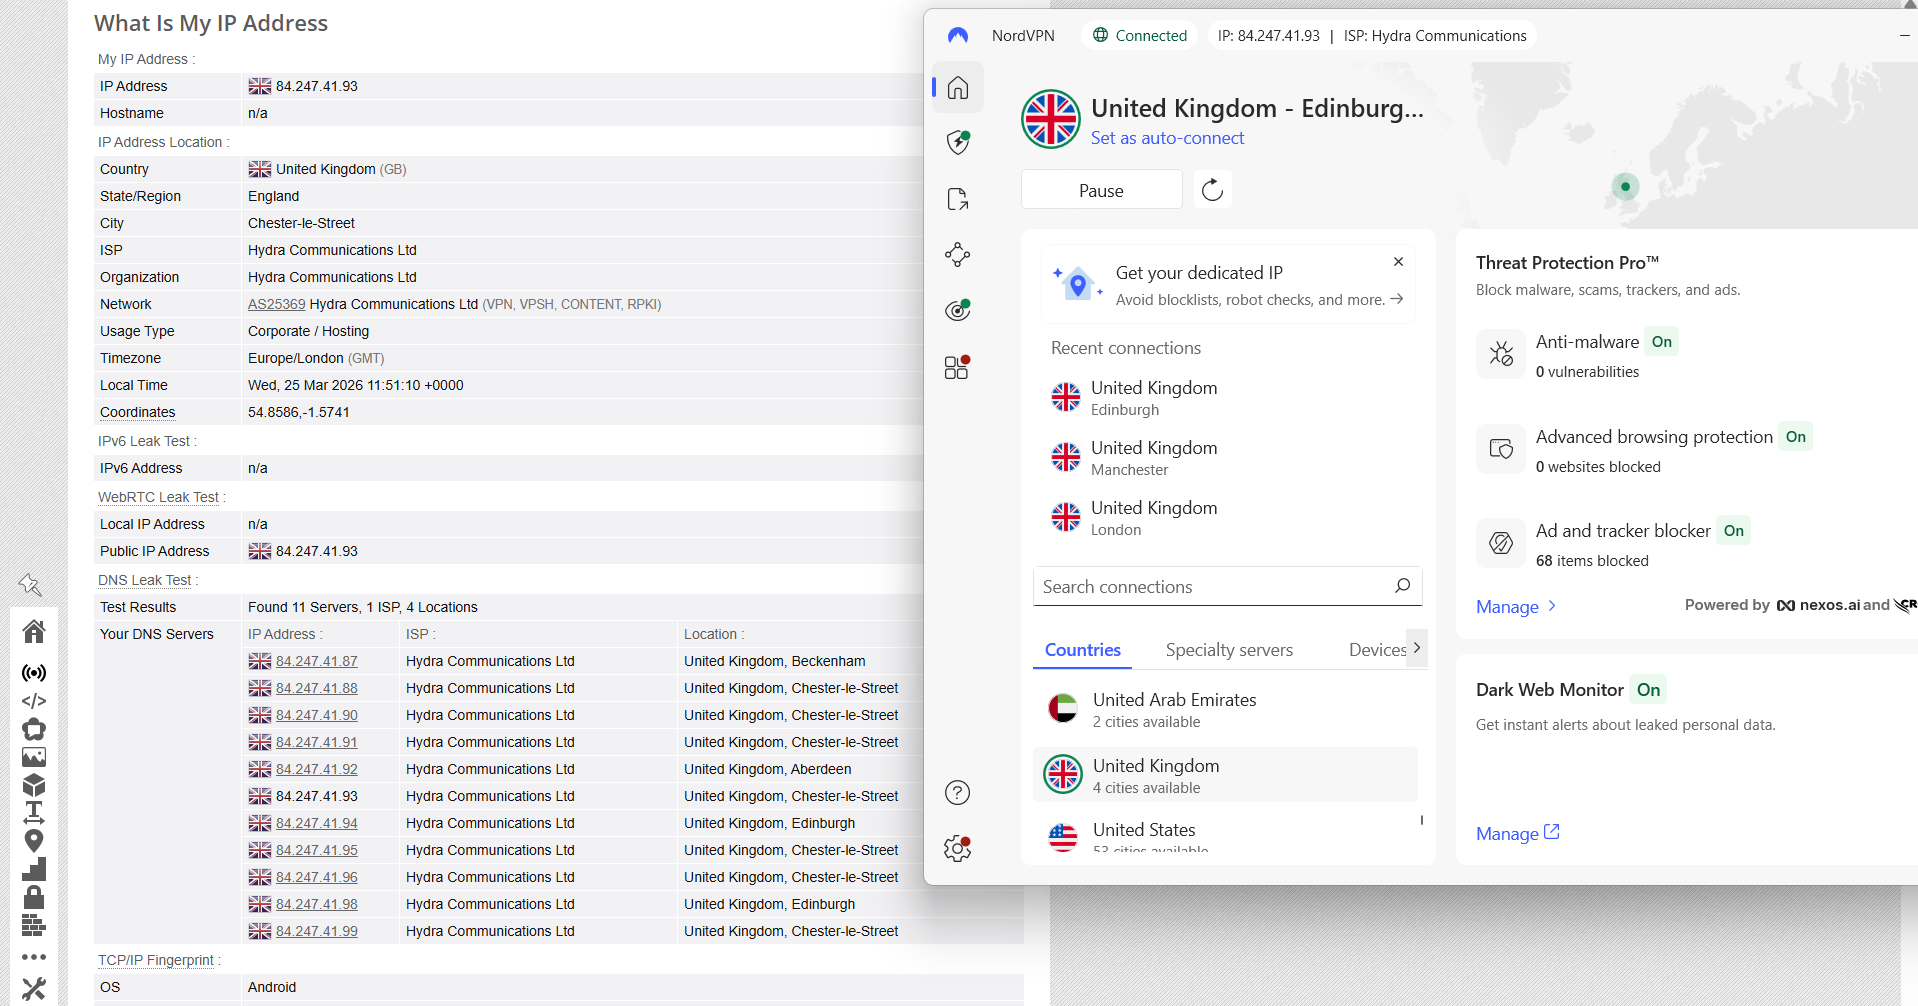Switch to Specialty servers tab
1918x1006 pixels.
[x=1228, y=649]
